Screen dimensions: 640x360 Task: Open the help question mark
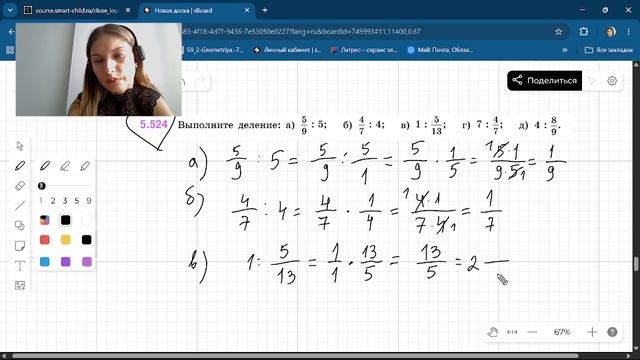tap(612, 332)
